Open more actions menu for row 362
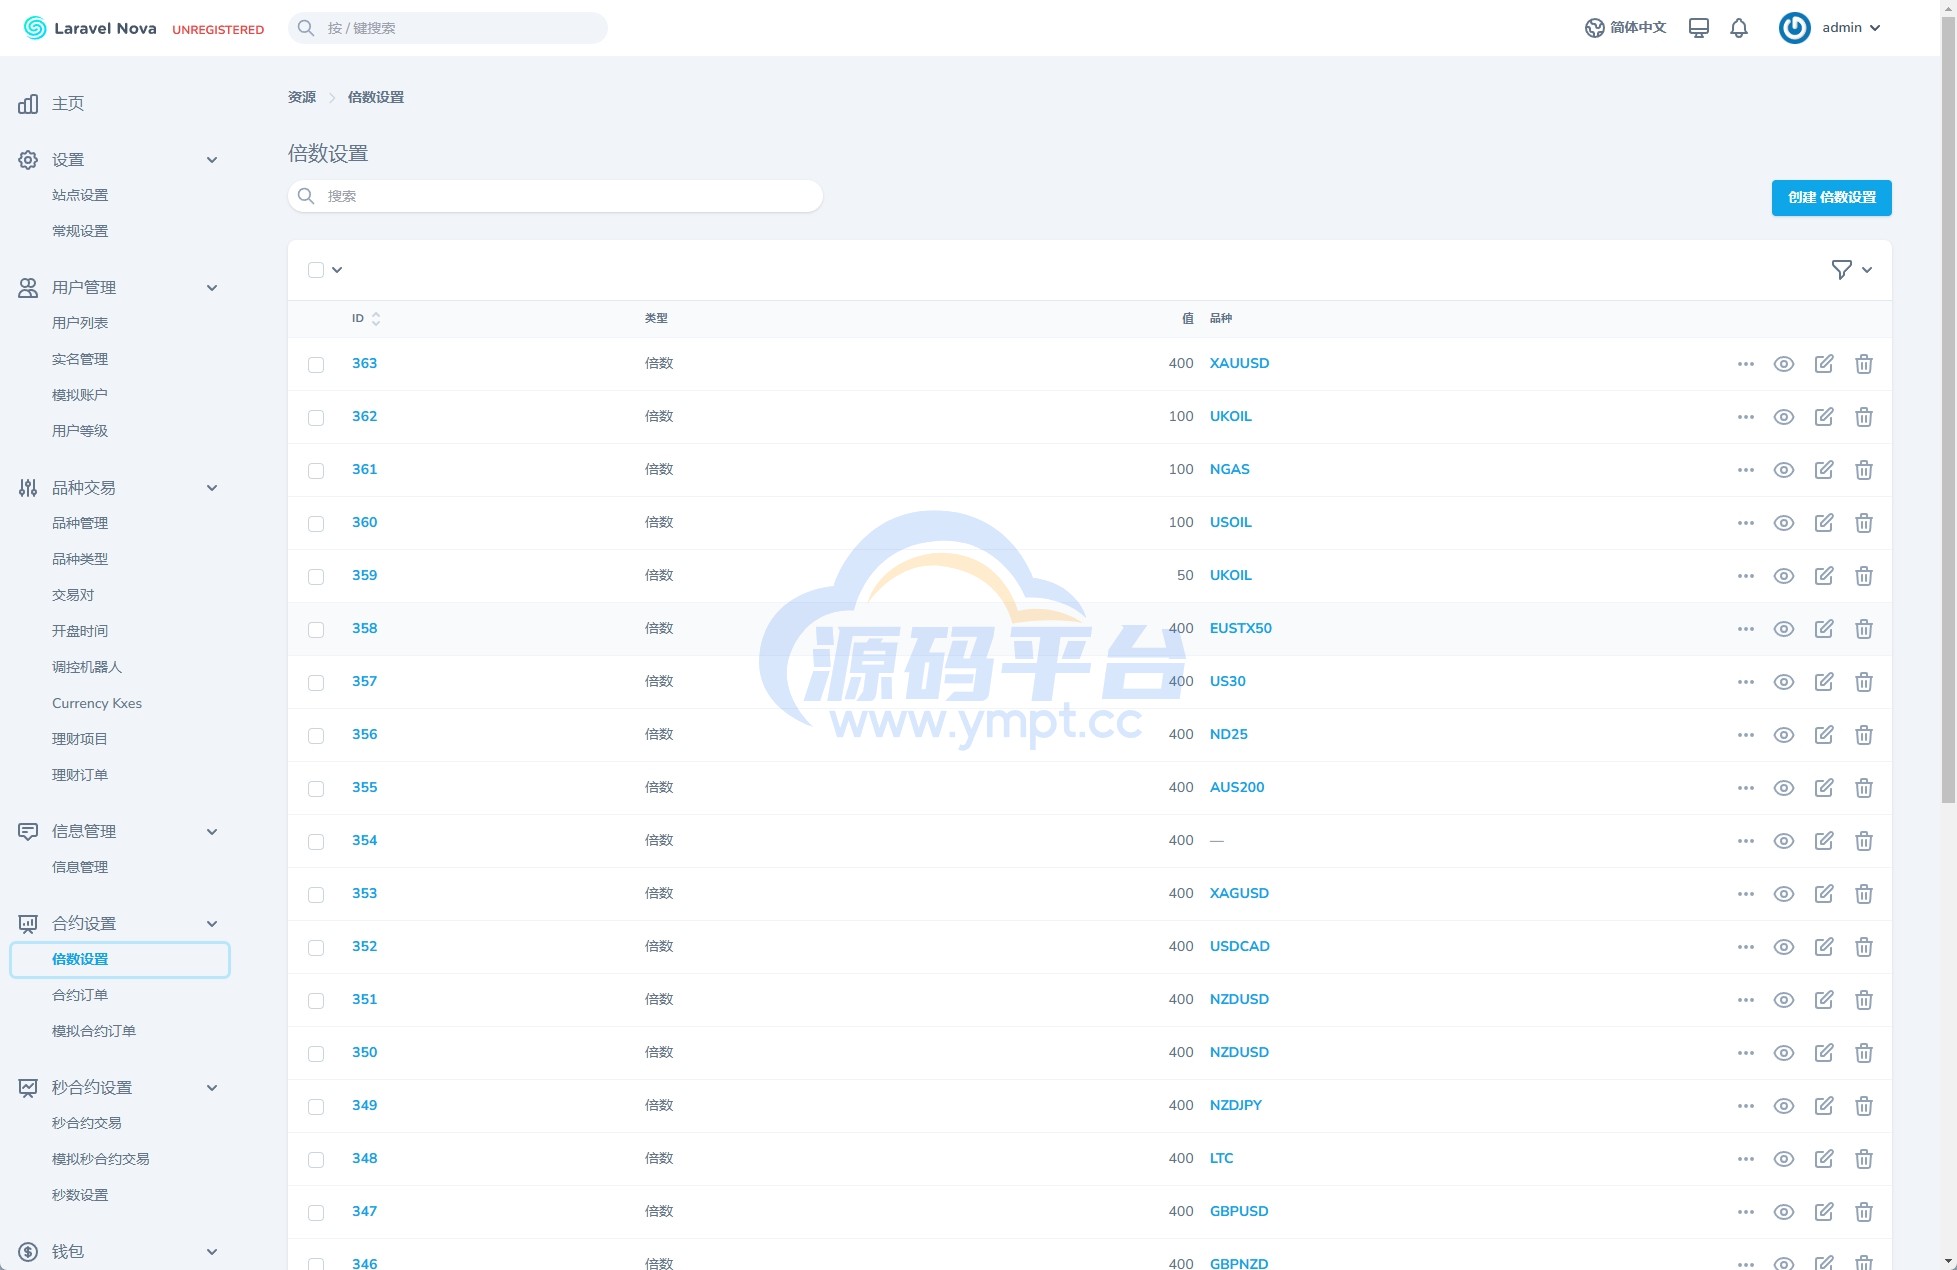 (1746, 417)
